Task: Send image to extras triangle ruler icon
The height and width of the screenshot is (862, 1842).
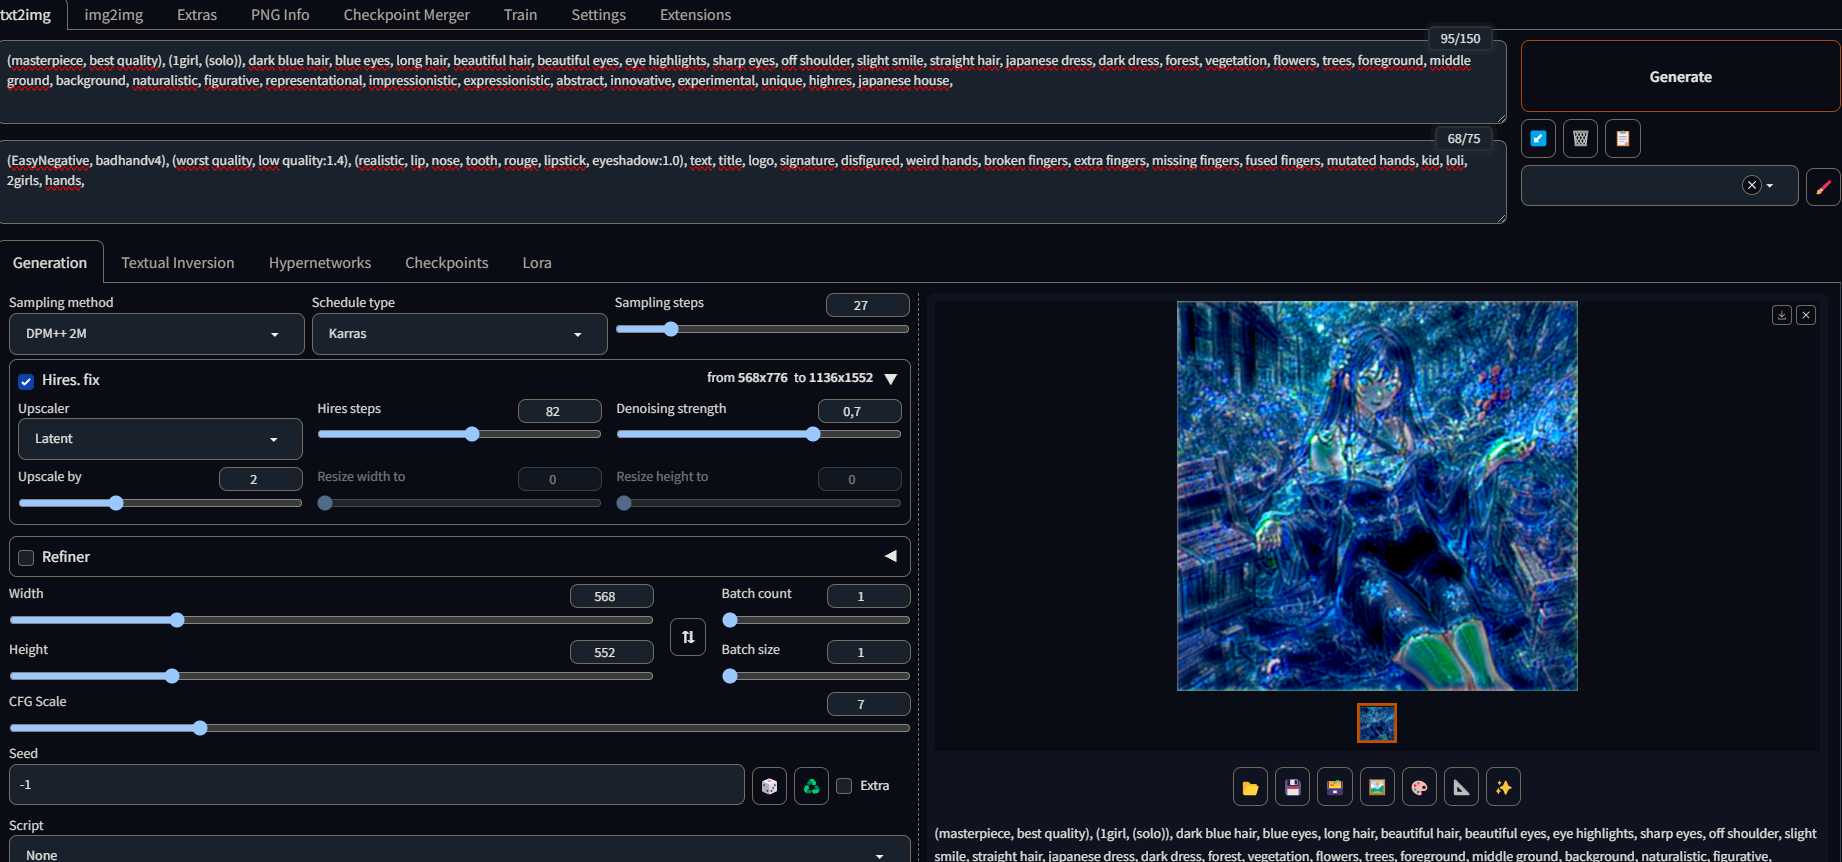Action: coord(1461,787)
